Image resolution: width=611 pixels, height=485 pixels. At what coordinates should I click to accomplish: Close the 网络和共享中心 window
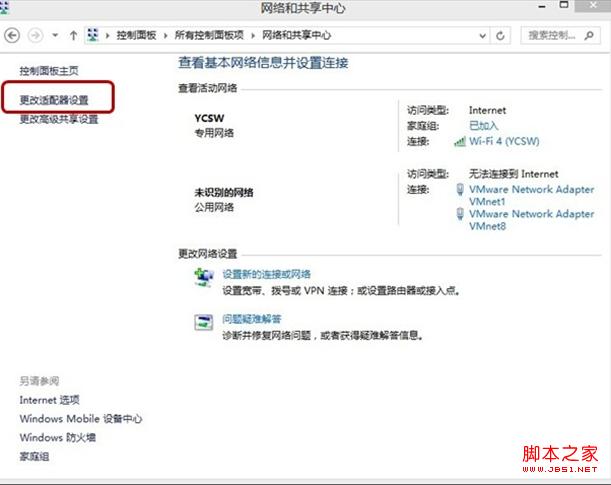593,5
